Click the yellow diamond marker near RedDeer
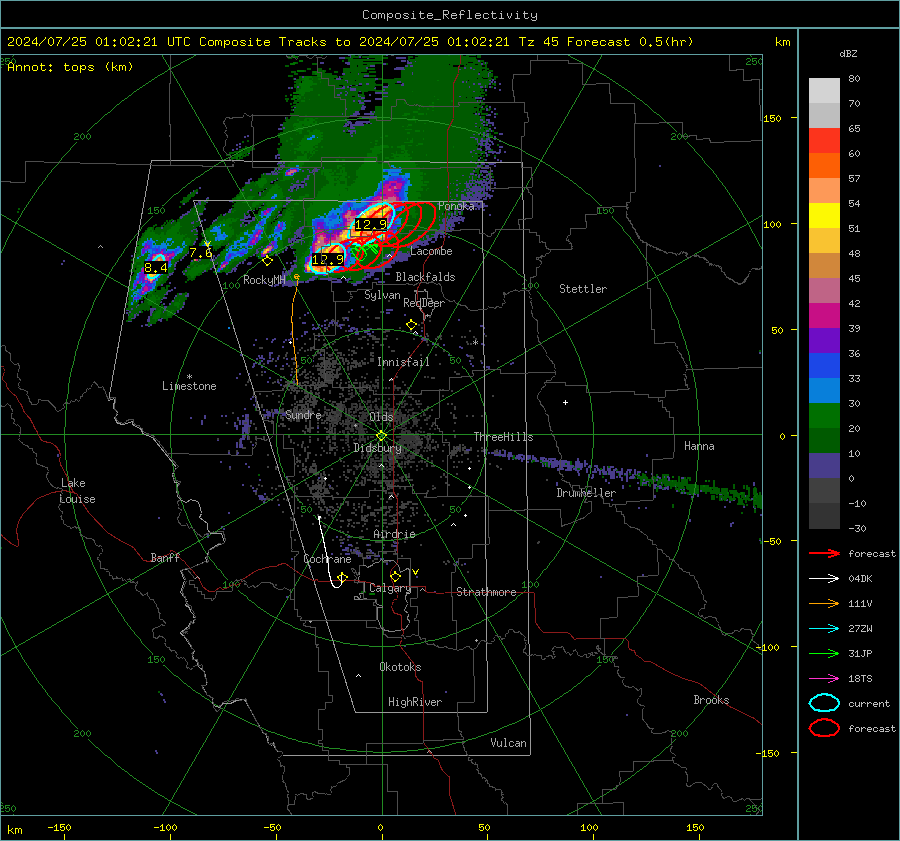This screenshot has height=841, width=900. (x=411, y=325)
